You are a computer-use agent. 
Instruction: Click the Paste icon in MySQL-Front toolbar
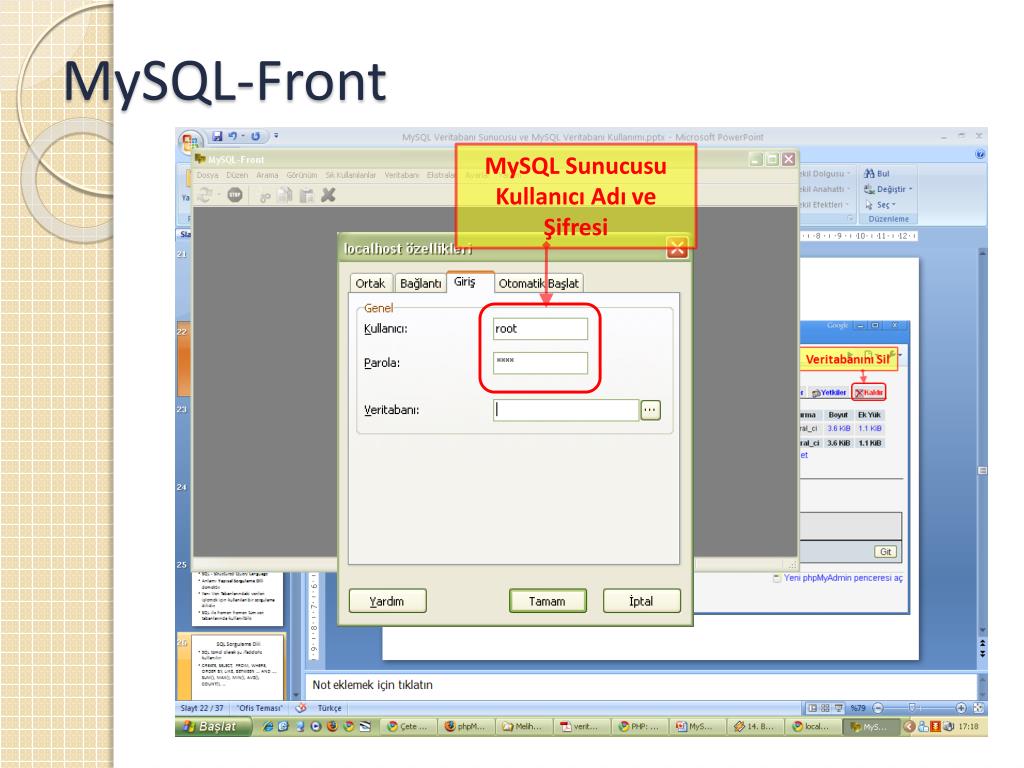[x=306, y=195]
